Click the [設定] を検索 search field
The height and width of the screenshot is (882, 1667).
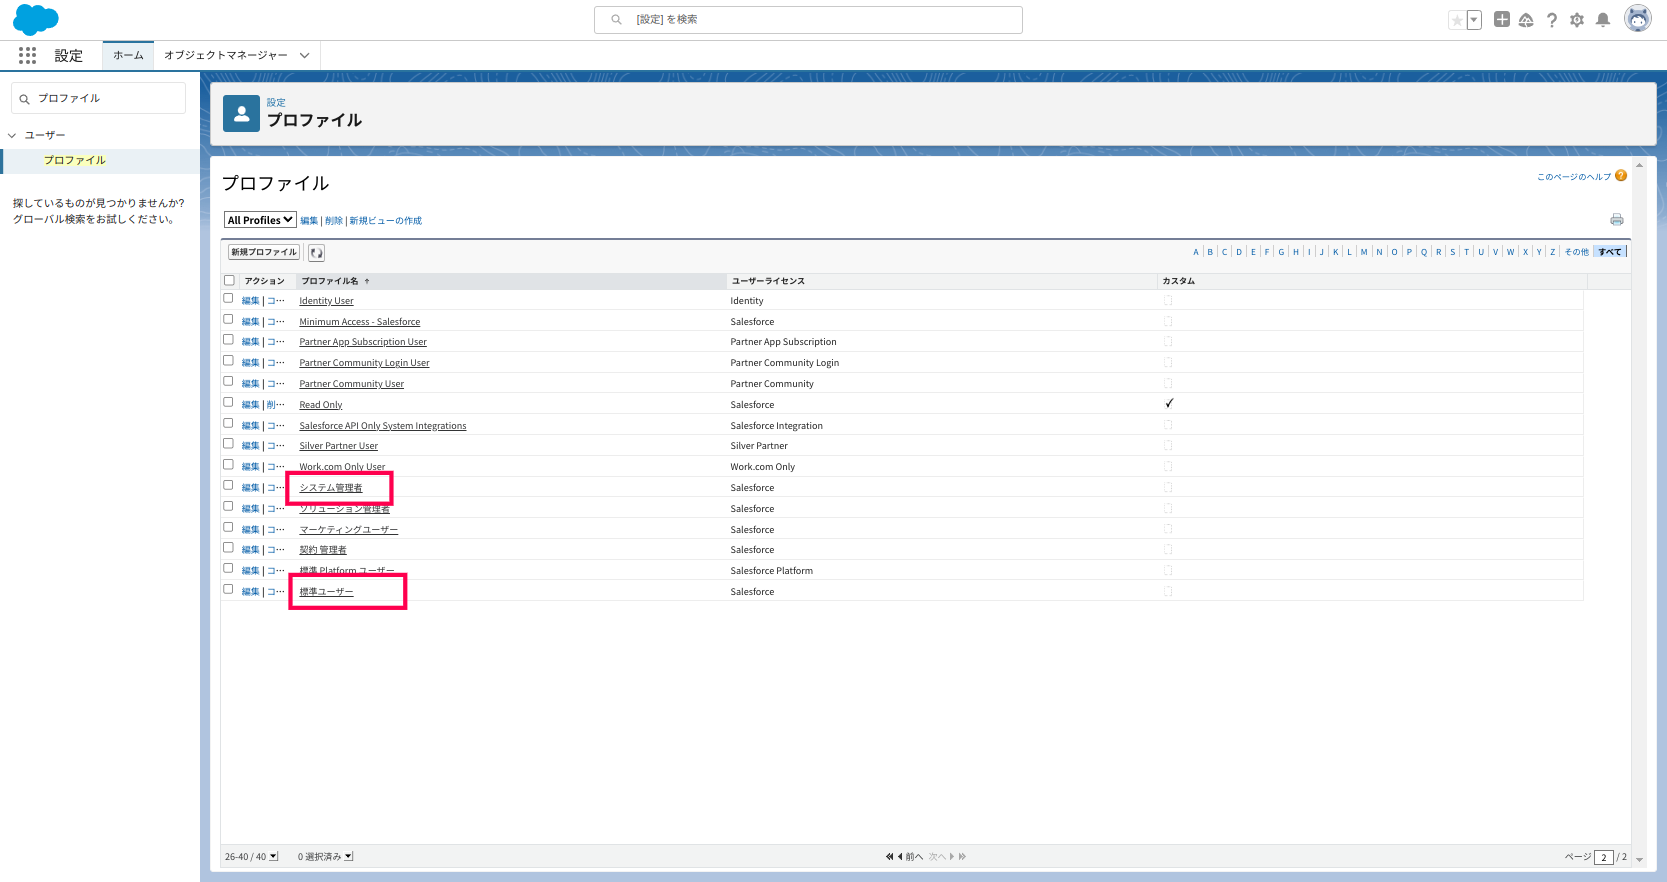pos(808,19)
